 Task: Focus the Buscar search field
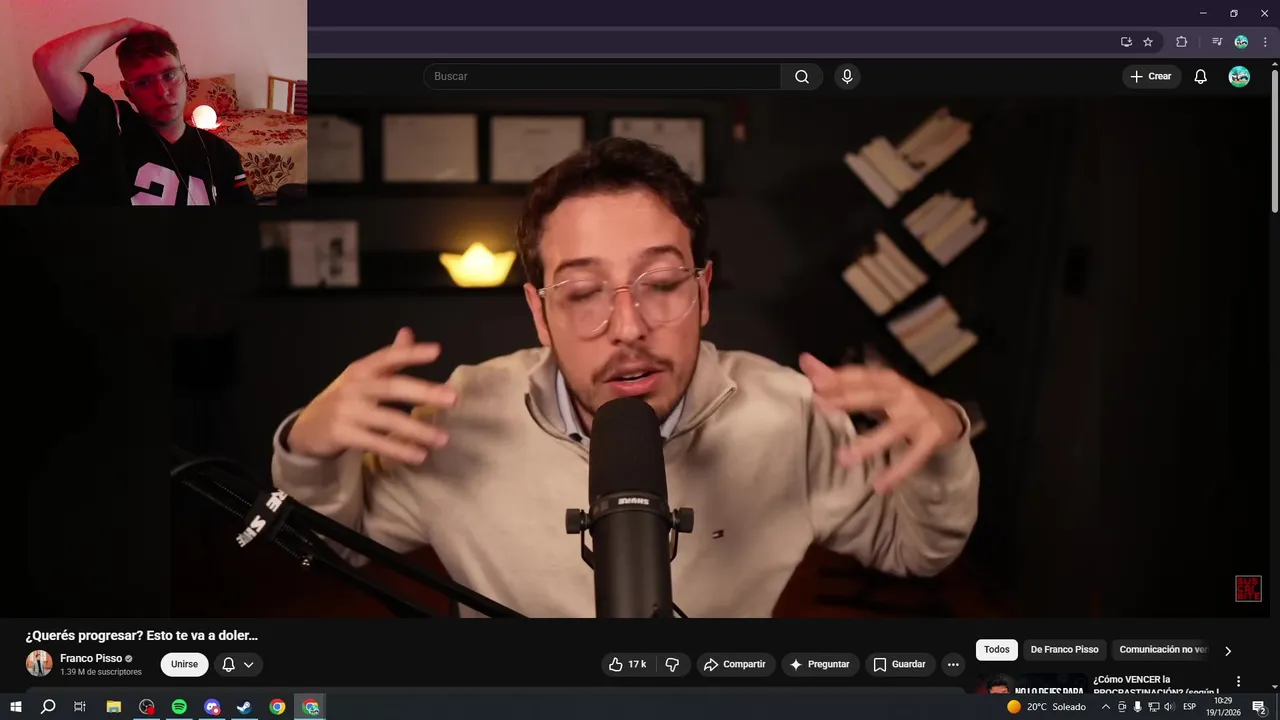602,77
